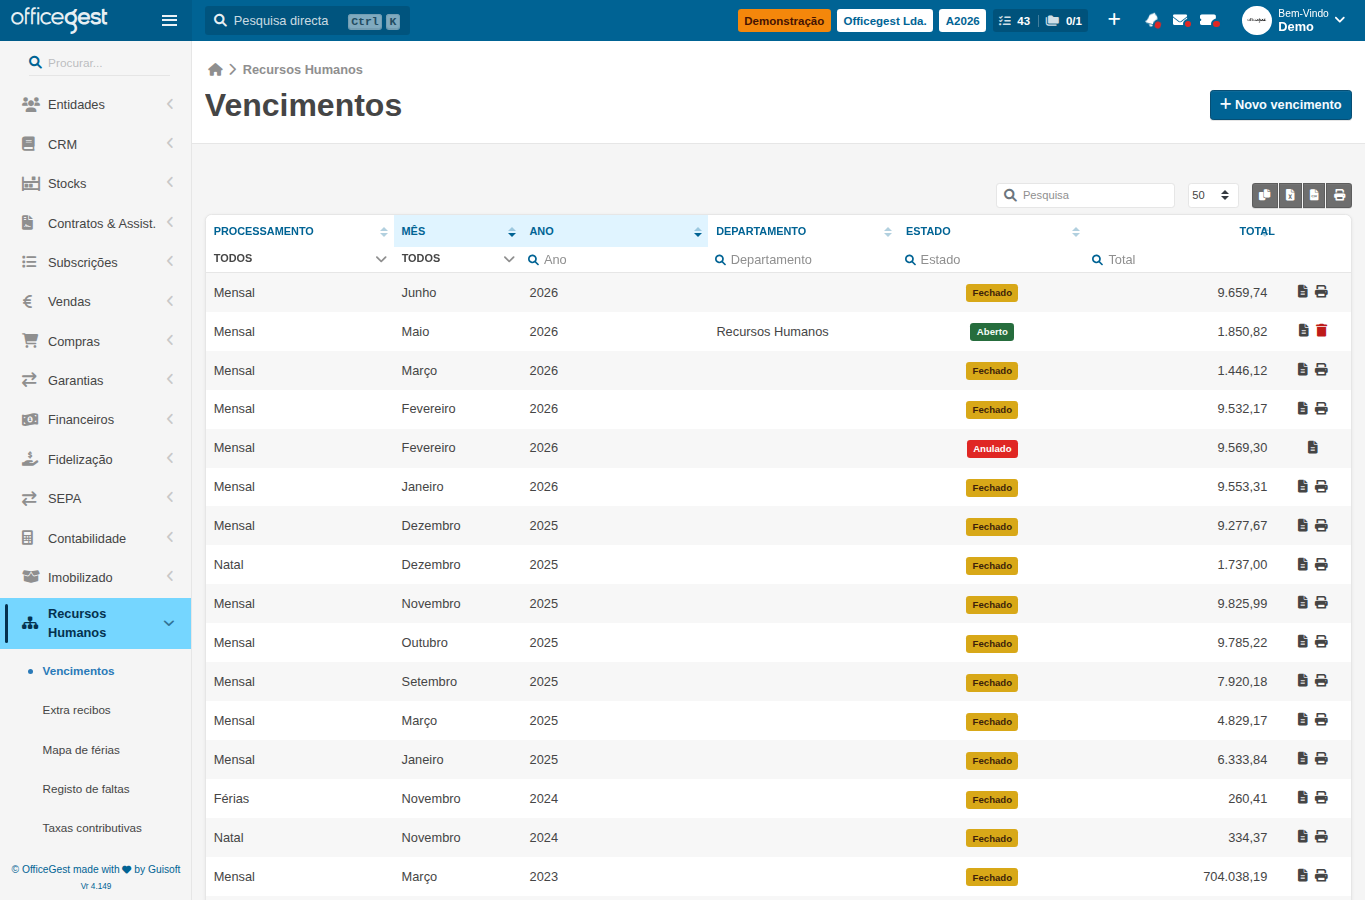Open the Processamento TODOS filter dropdown
The image size is (1365, 900).
[x=299, y=259]
